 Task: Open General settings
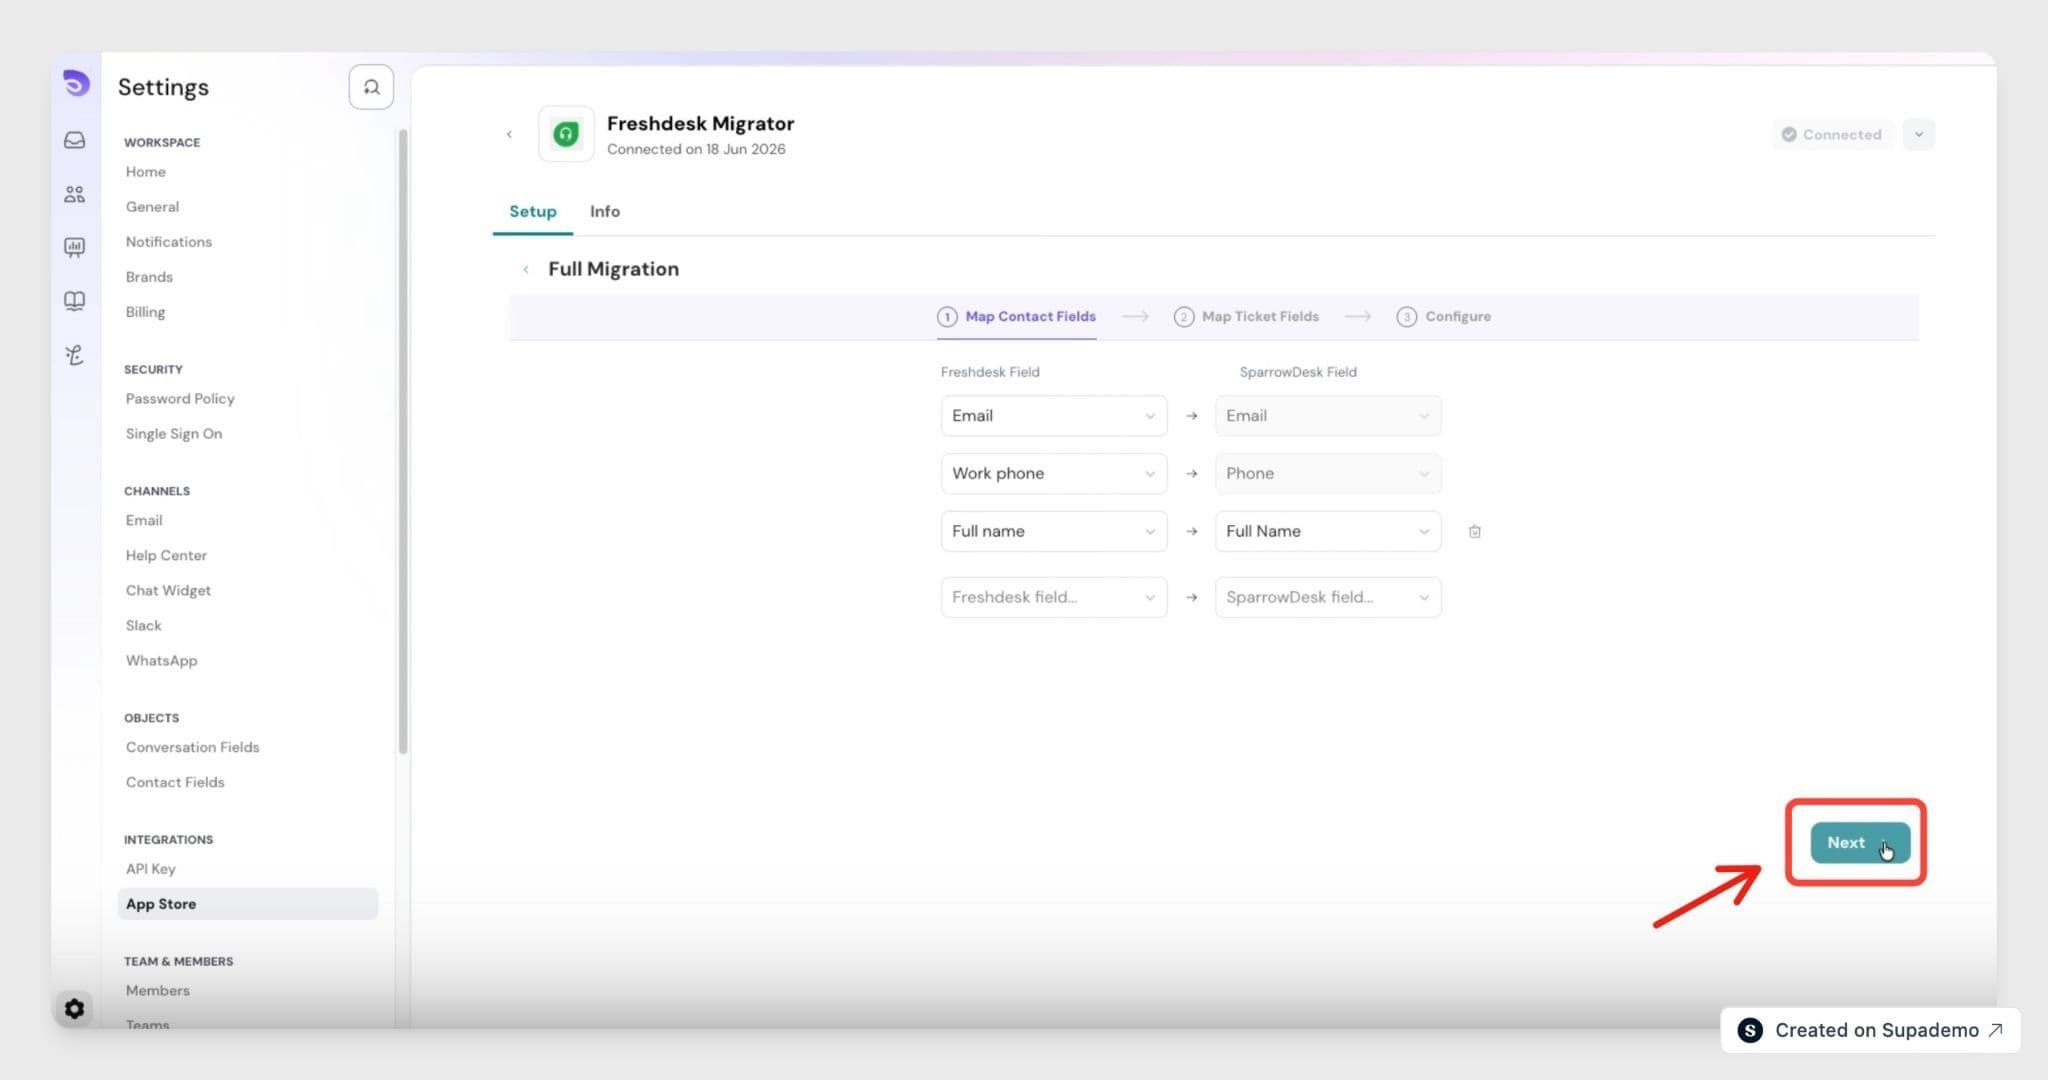(x=152, y=207)
